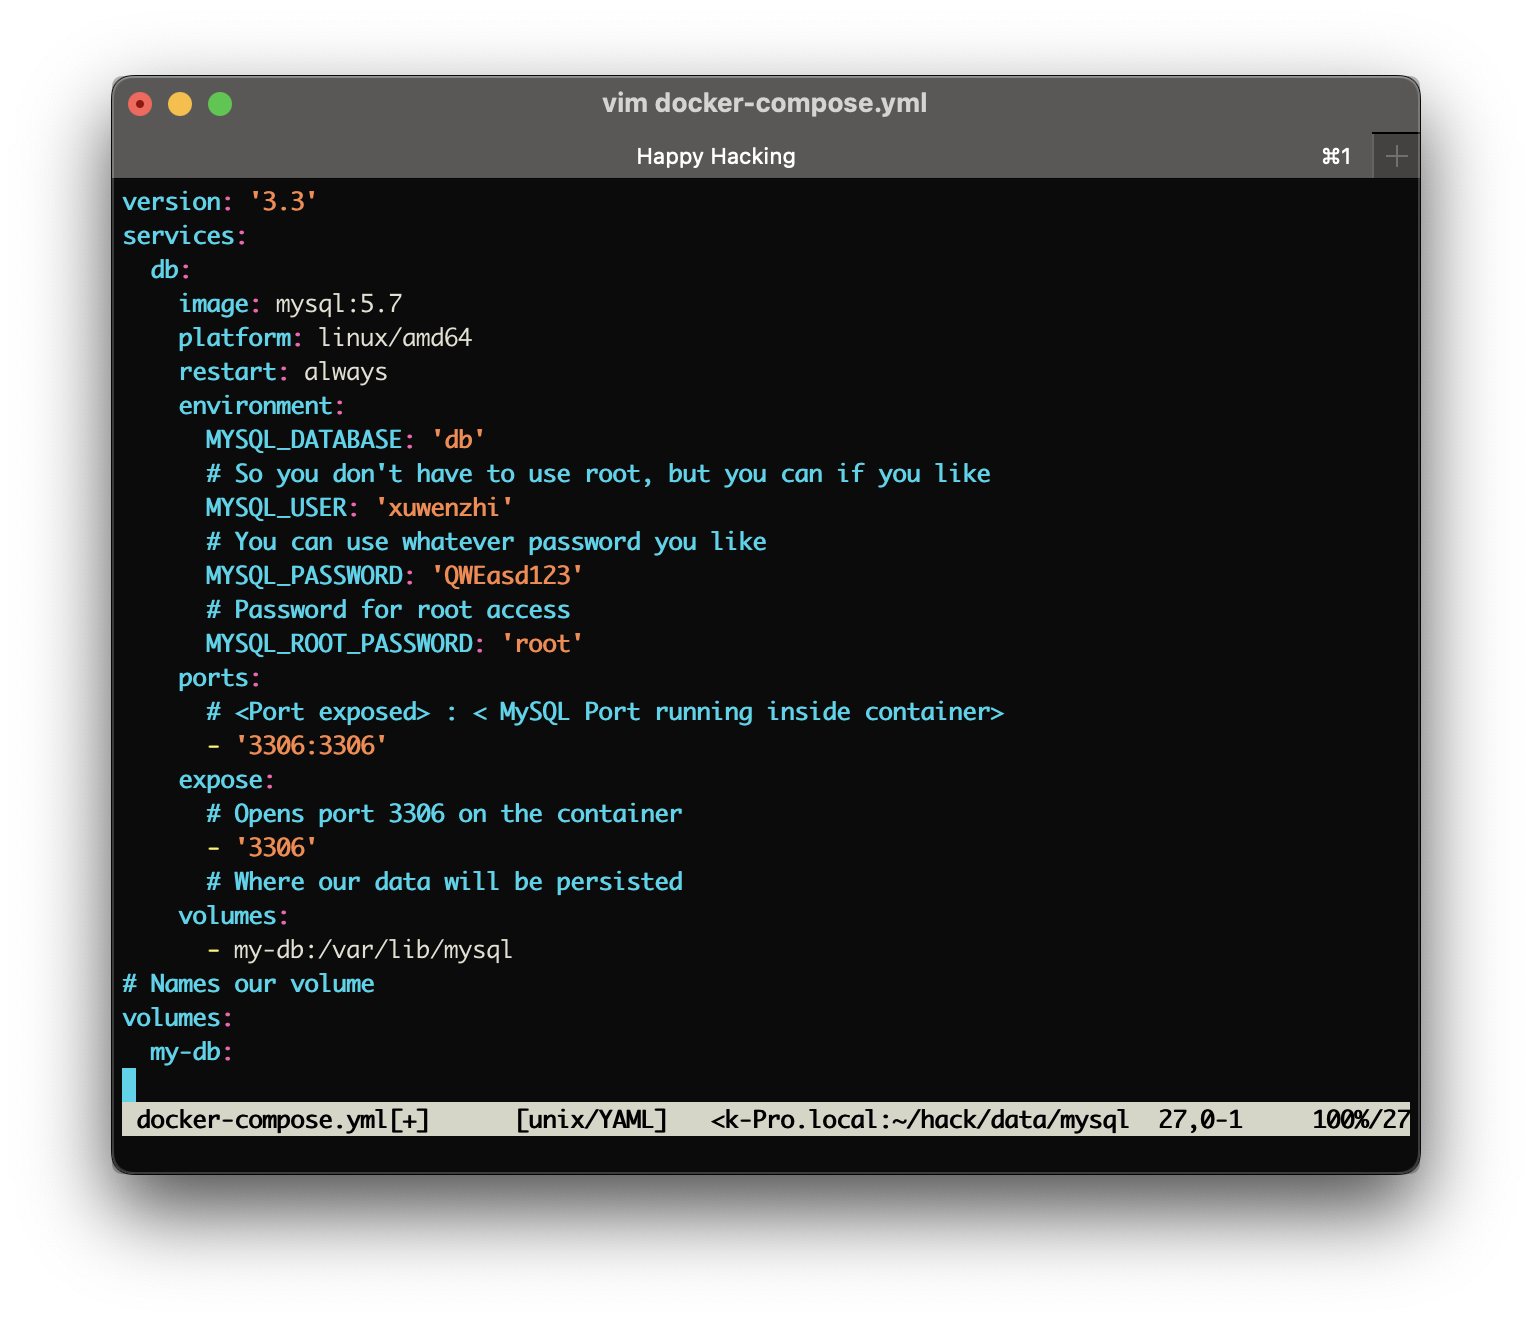This screenshot has height=1322, width=1532.
Task: Place cursor on restart always line
Action: click(x=283, y=372)
